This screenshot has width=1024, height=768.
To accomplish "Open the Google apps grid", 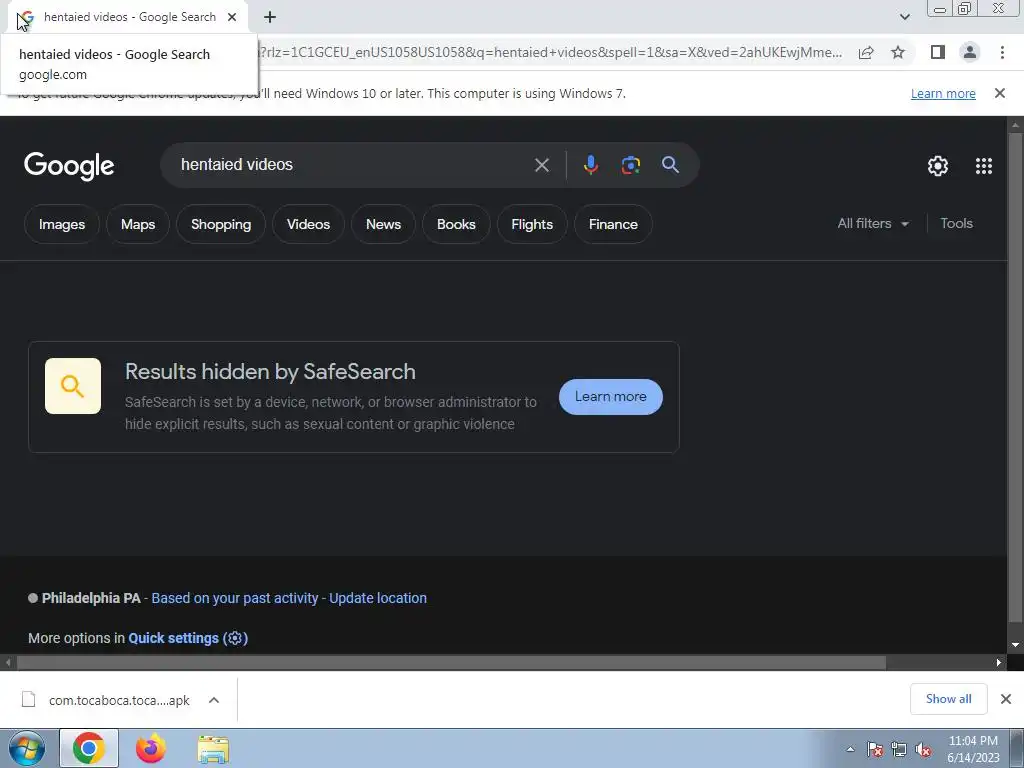I will 984,166.
